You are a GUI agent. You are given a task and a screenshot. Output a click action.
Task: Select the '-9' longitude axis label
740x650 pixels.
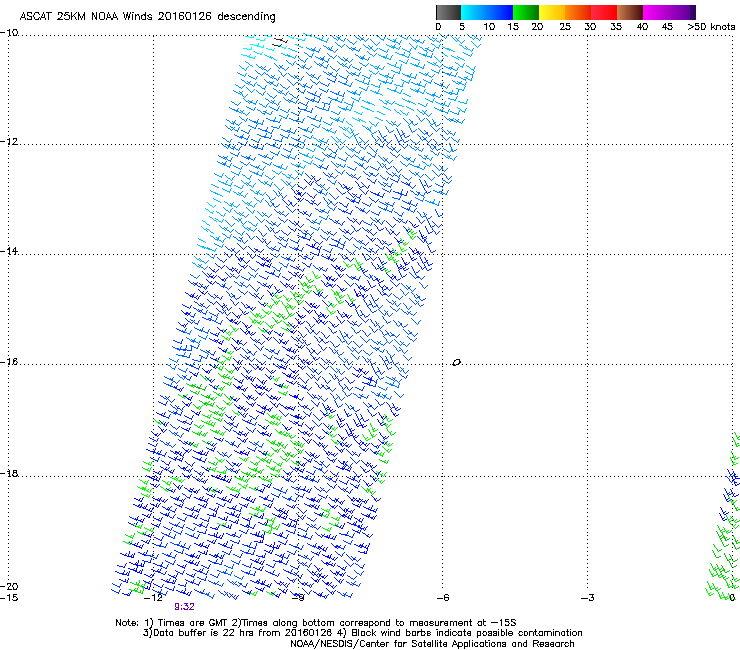pyautogui.click(x=298, y=598)
